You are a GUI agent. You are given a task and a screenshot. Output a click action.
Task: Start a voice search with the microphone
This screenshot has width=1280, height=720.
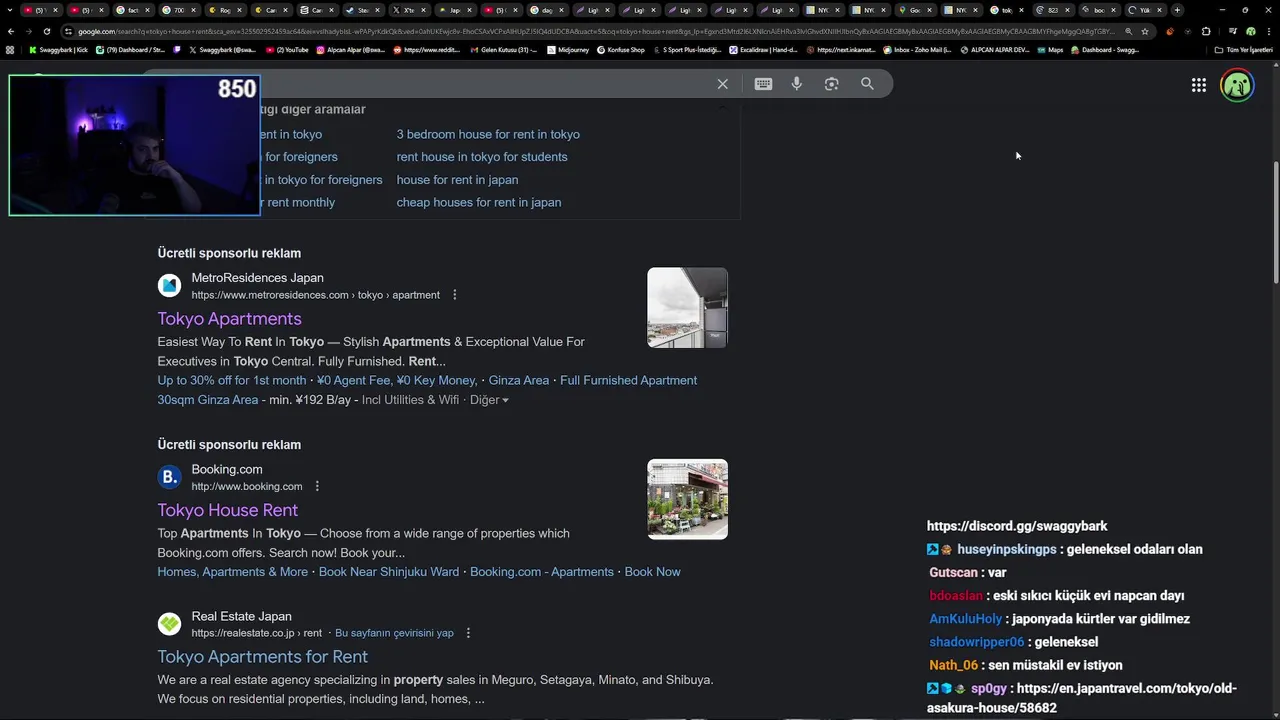point(797,84)
